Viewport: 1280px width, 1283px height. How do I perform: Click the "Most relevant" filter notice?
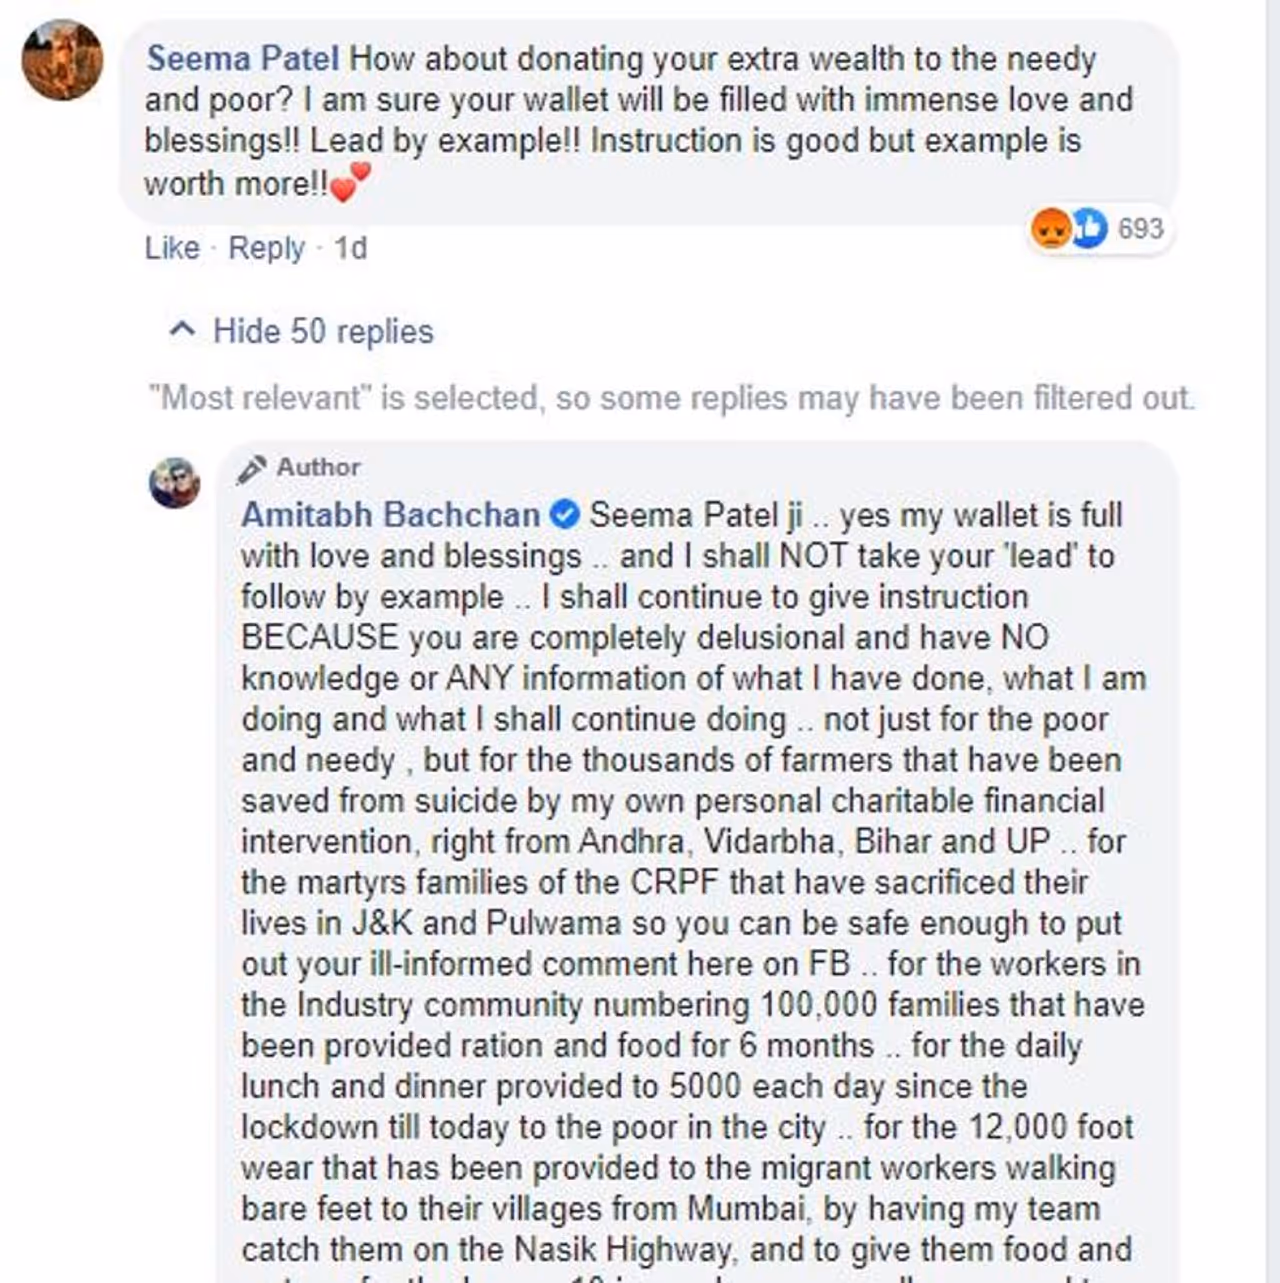click(670, 398)
